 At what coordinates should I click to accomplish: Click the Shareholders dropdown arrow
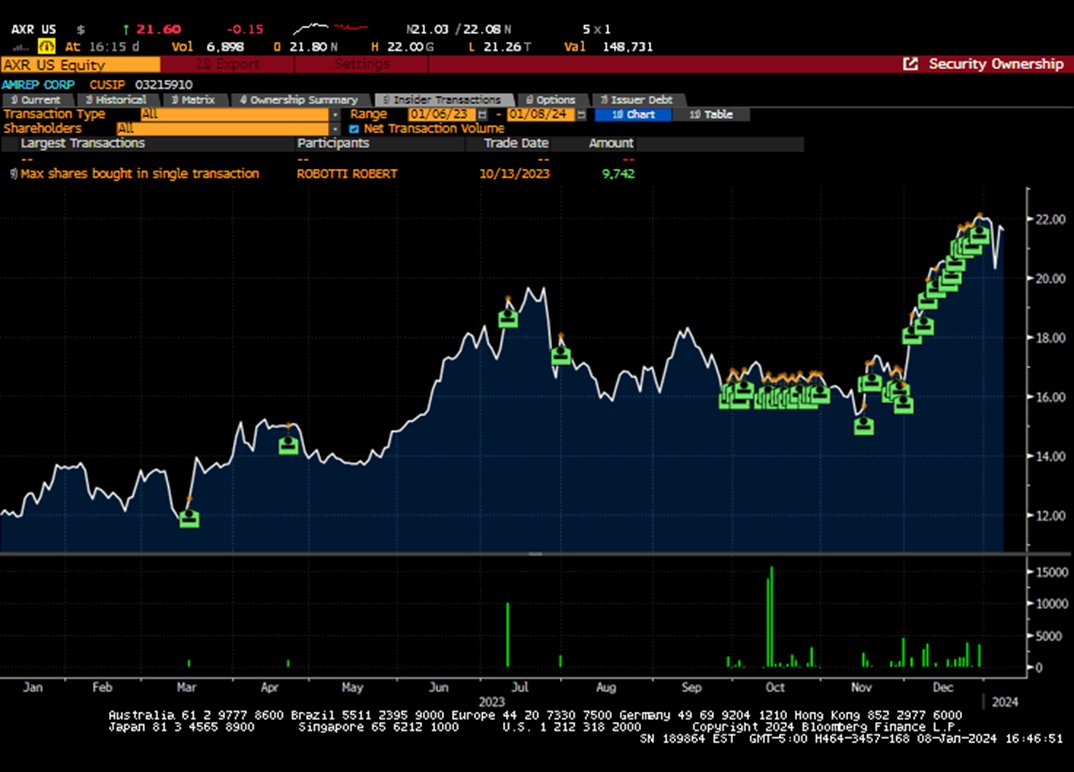pos(335,129)
